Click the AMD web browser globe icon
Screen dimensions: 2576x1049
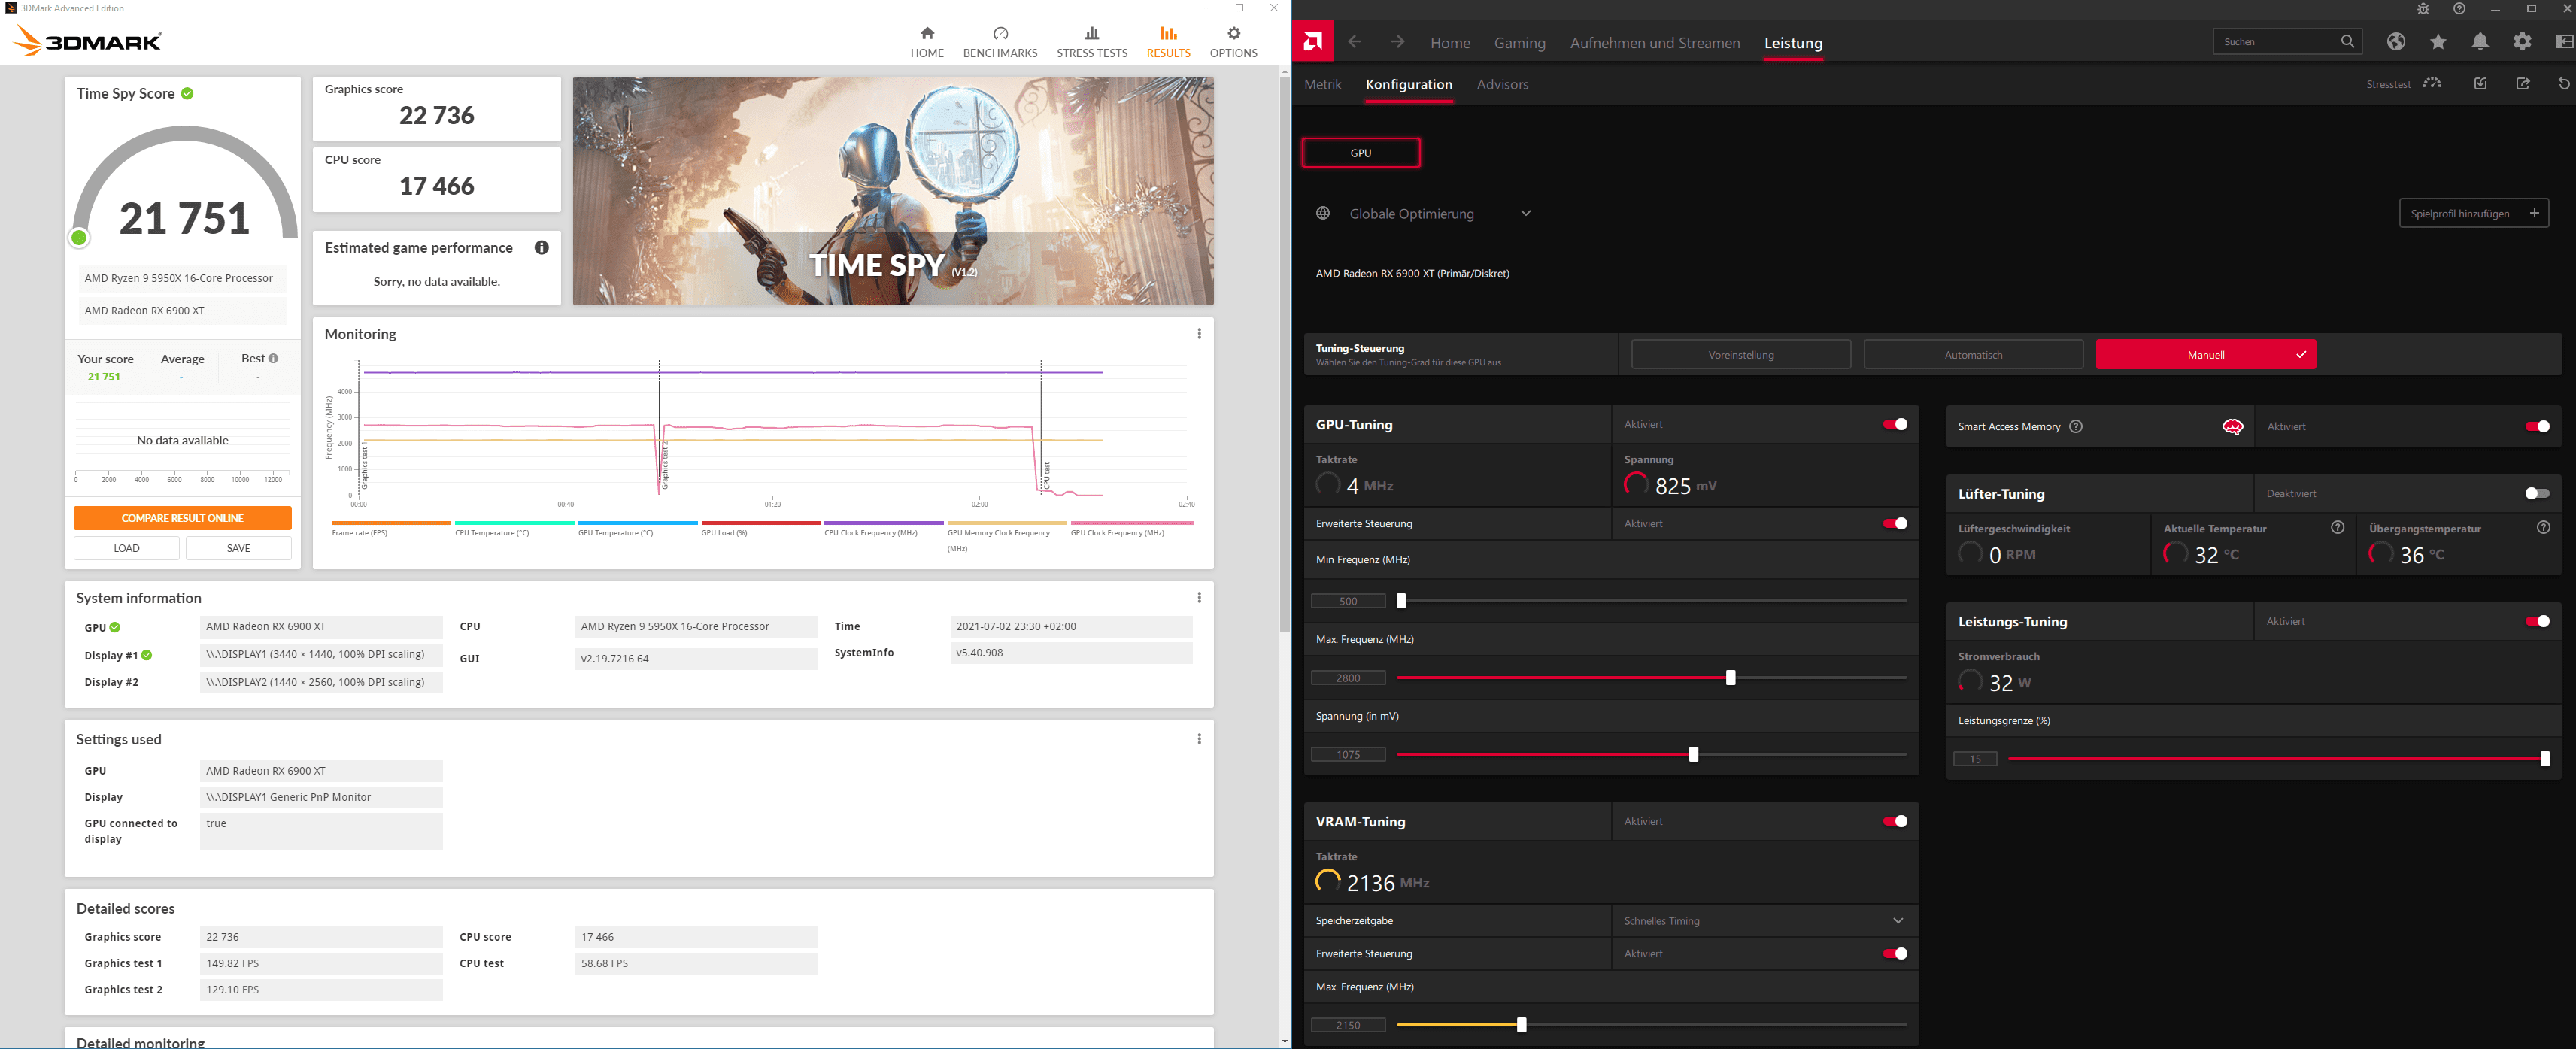pos(2395,42)
